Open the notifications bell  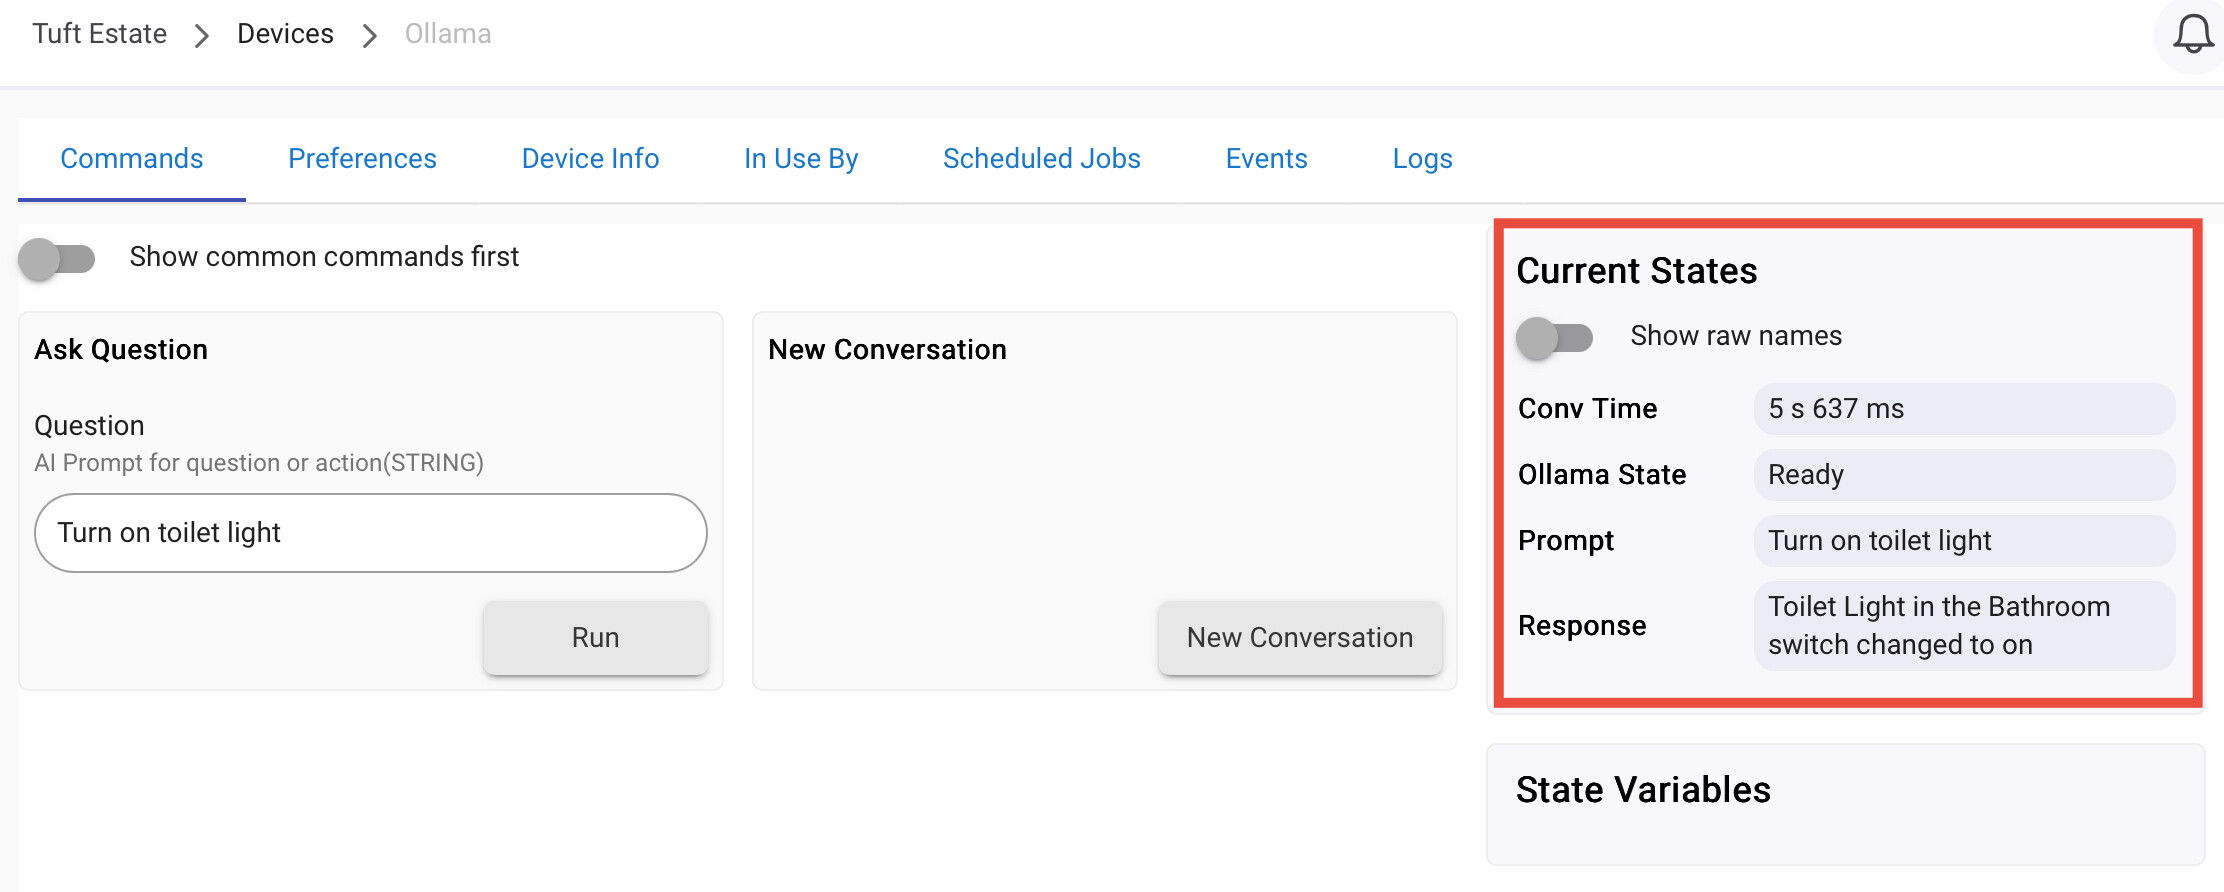click(2192, 34)
